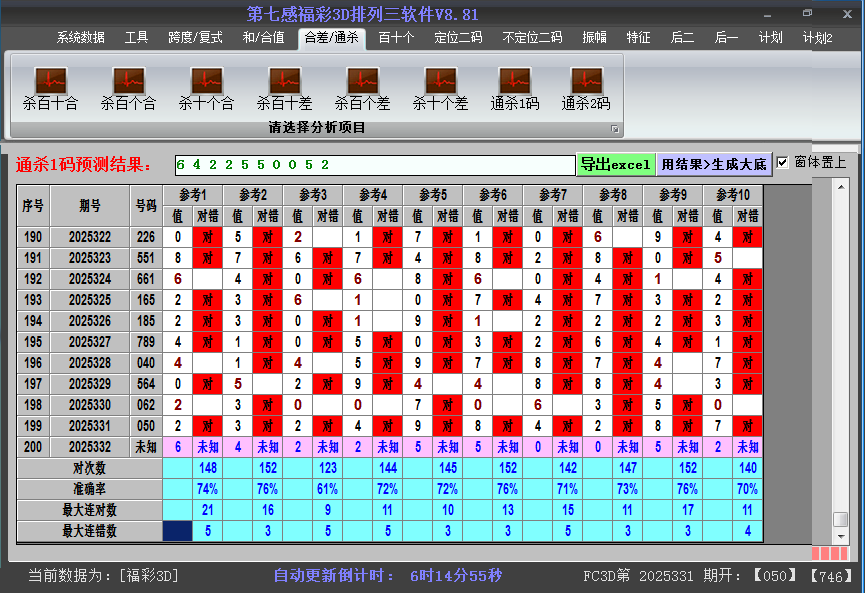Switch to the 振幅 tab
The width and height of the screenshot is (865, 593).
(x=594, y=40)
